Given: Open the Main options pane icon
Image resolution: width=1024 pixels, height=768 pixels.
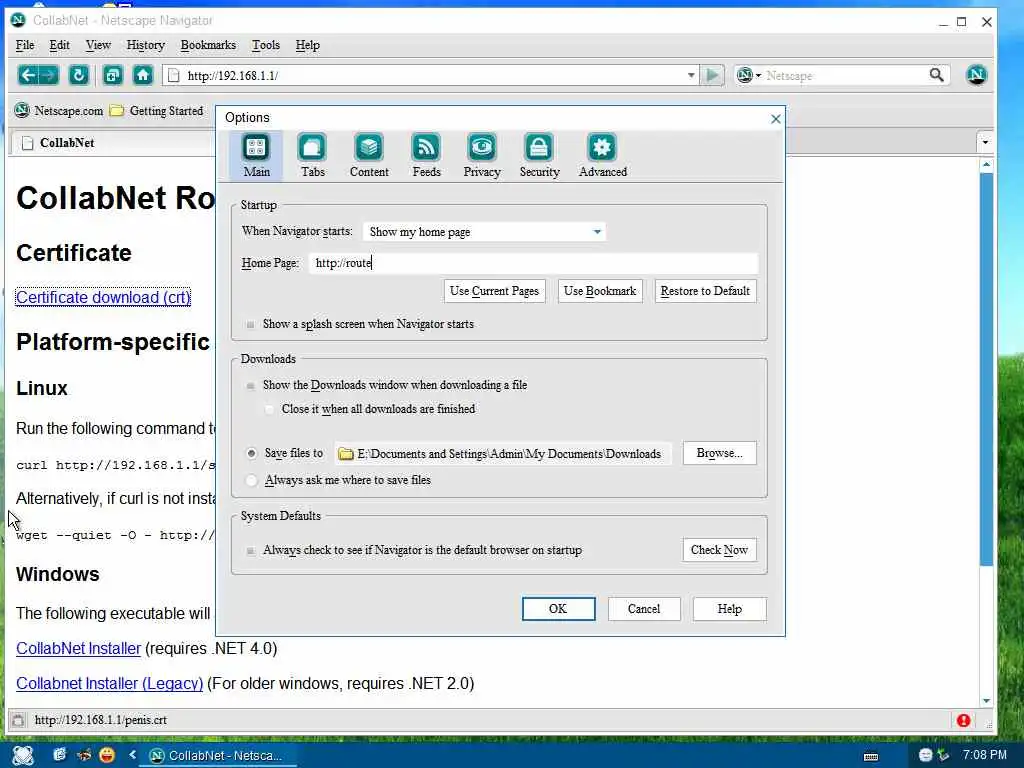Looking at the screenshot, I should click(x=256, y=155).
